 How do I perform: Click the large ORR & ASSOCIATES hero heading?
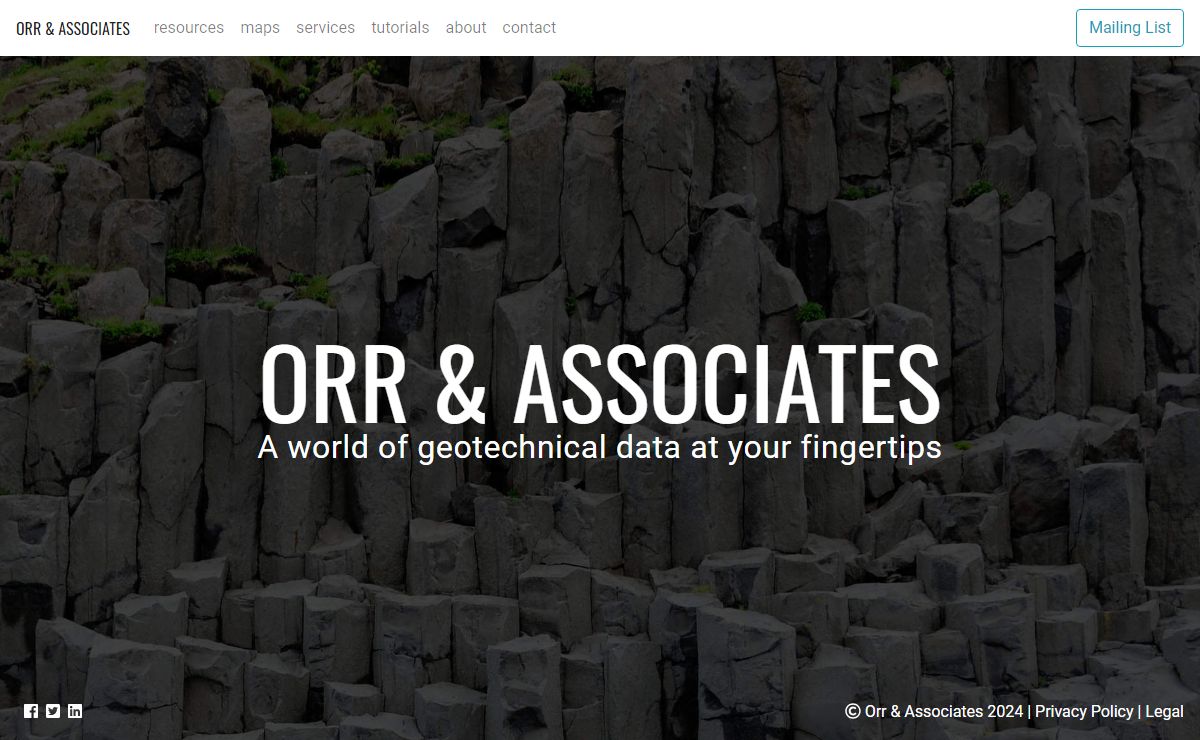click(600, 384)
